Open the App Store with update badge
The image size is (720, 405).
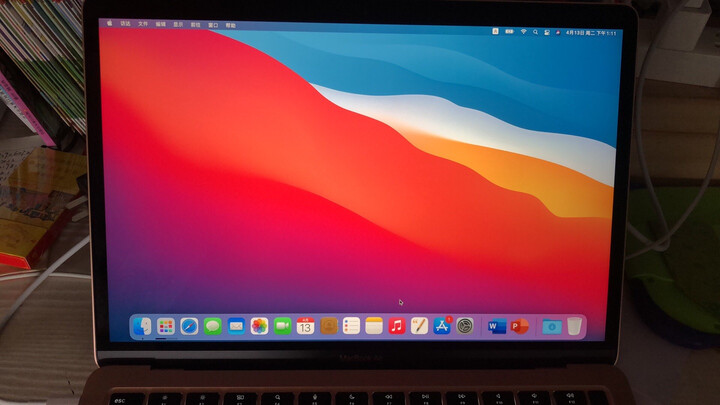point(442,326)
